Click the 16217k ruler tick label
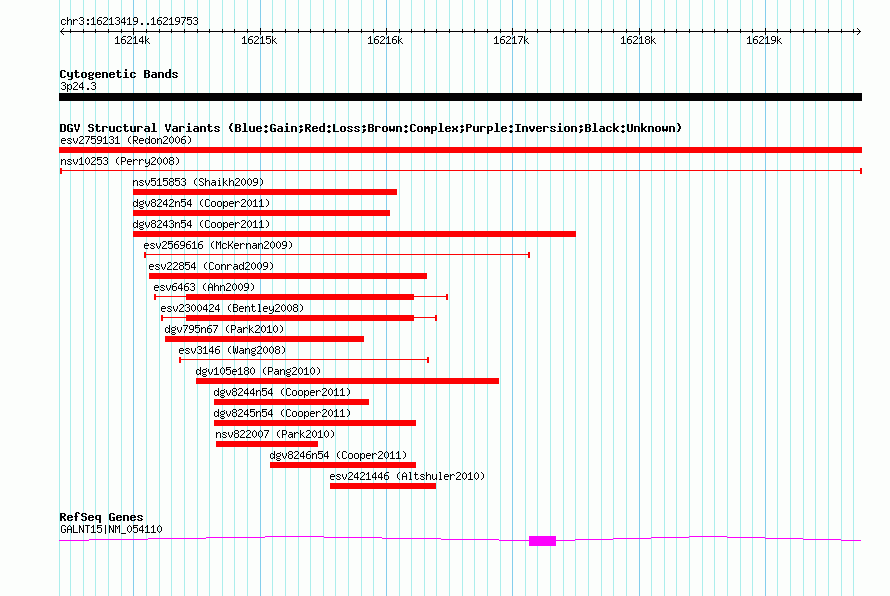 [x=511, y=40]
